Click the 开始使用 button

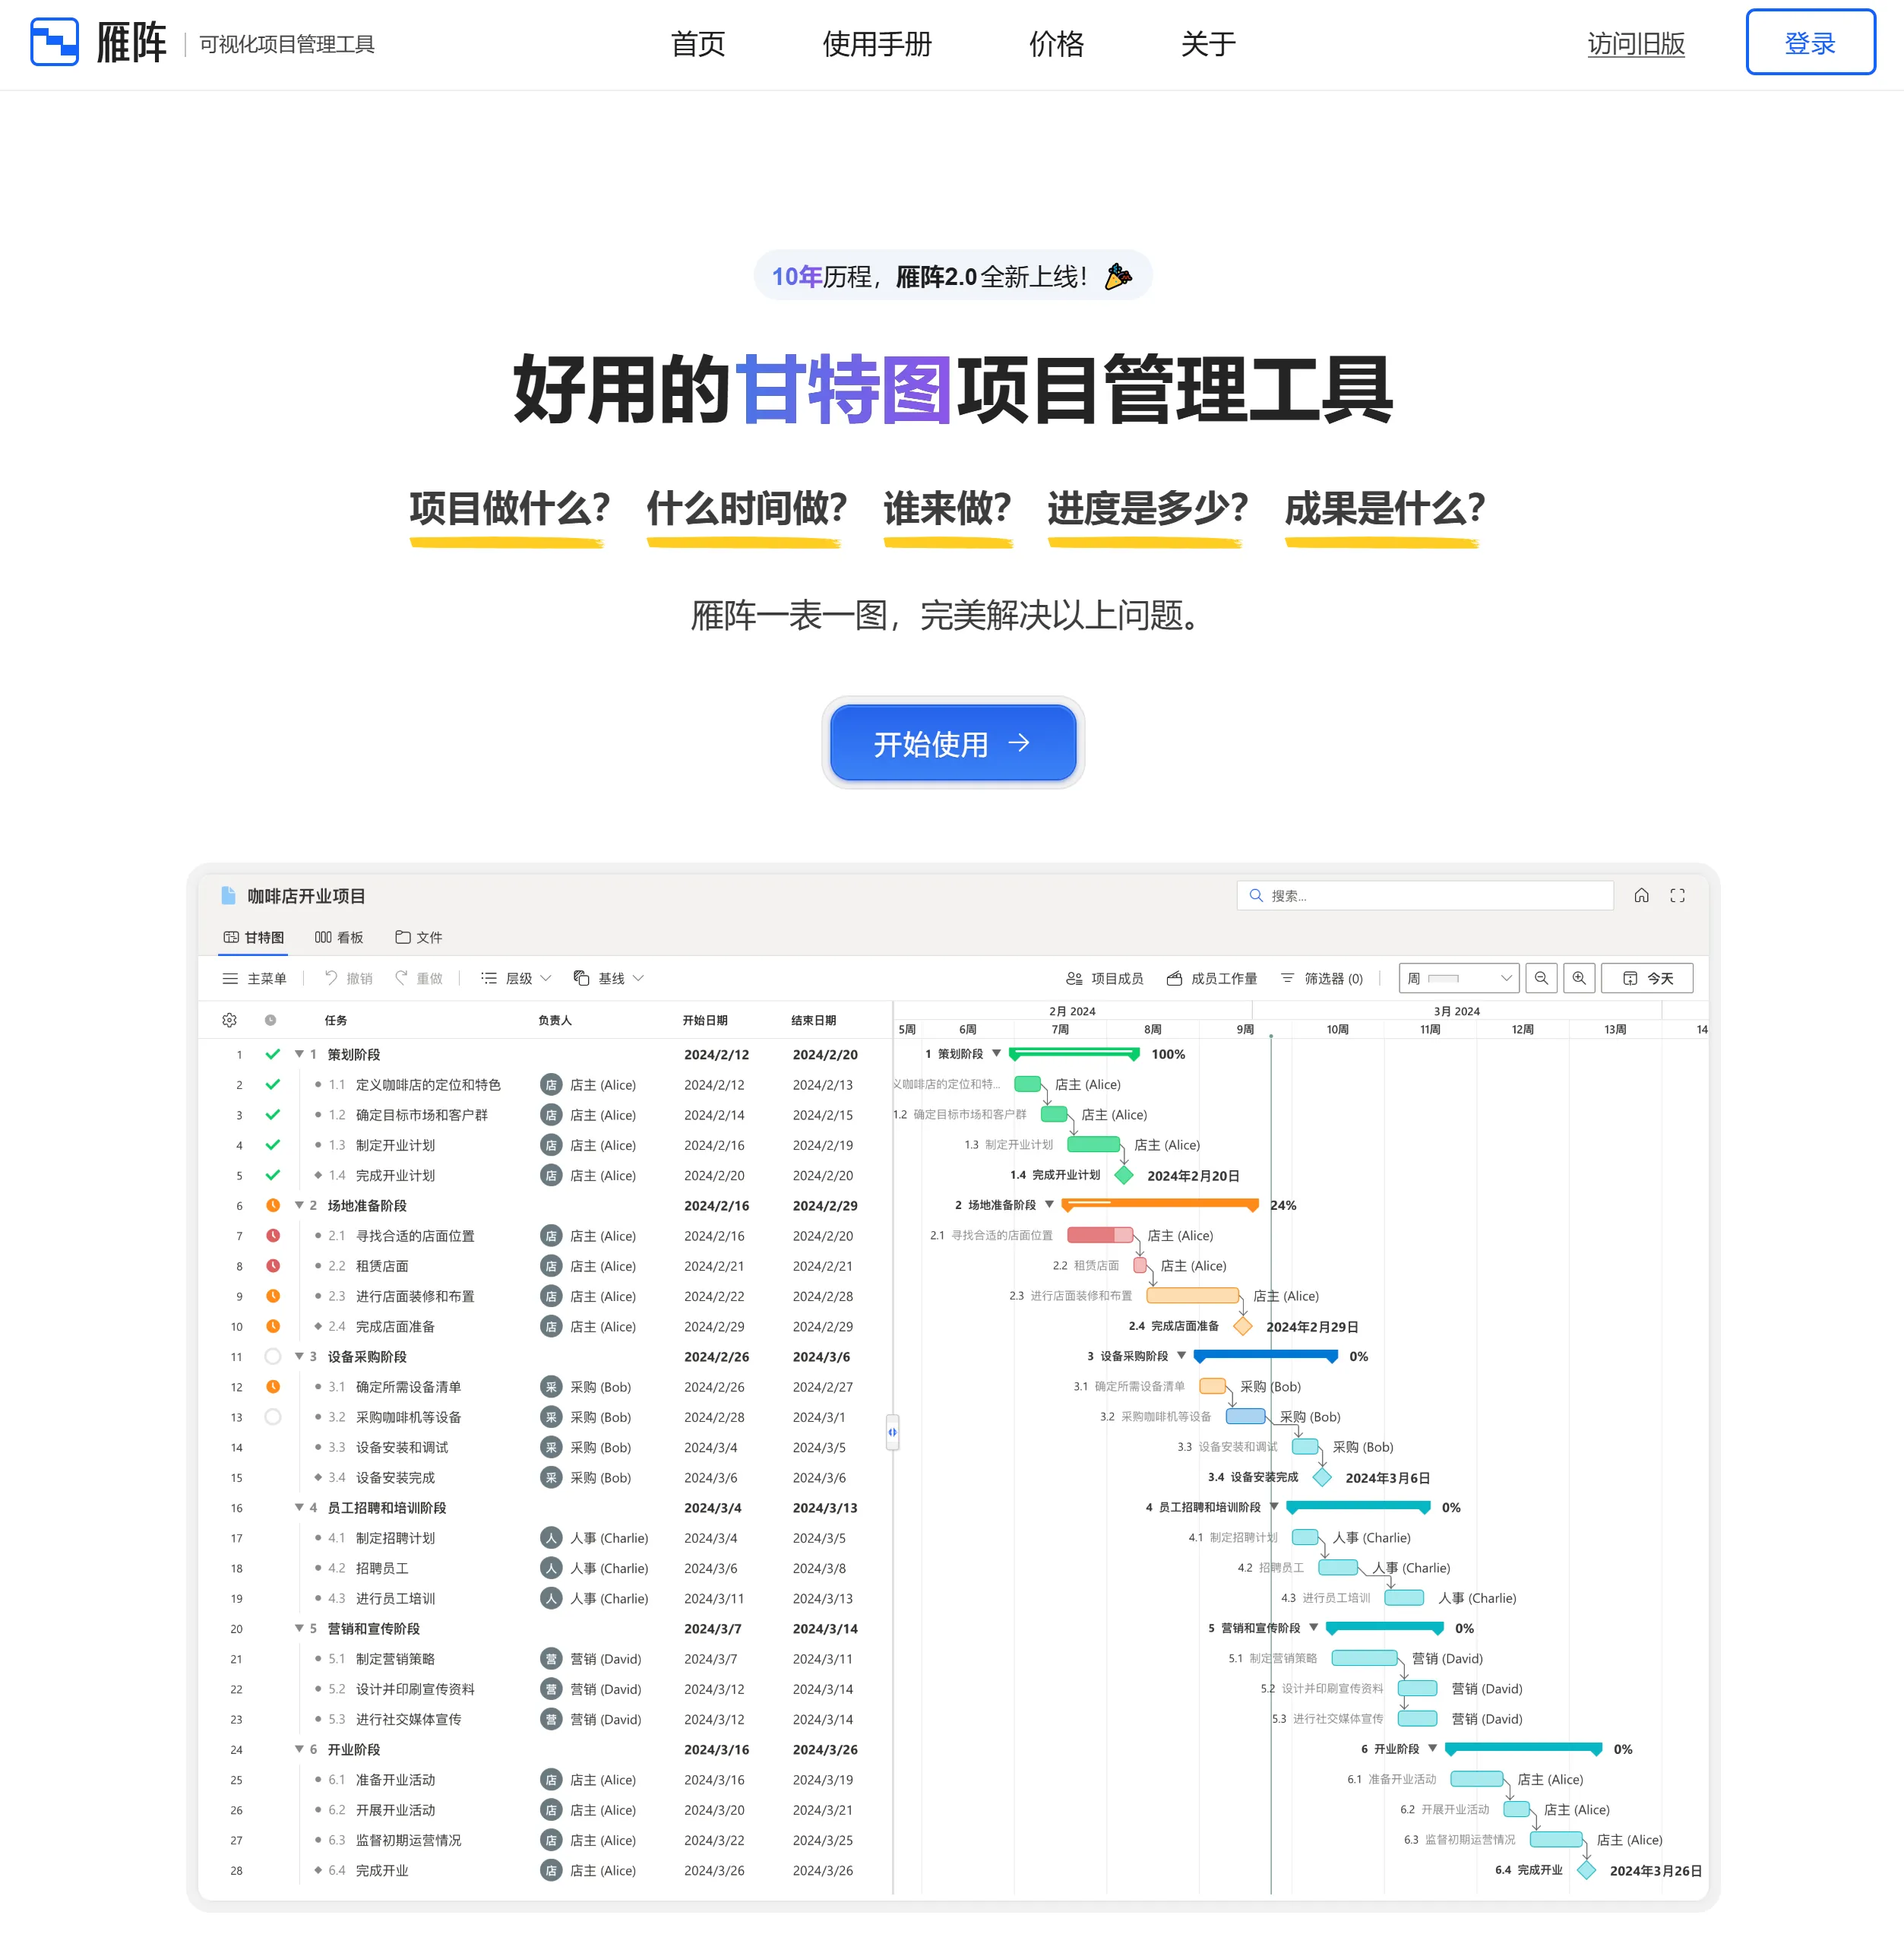(952, 743)
